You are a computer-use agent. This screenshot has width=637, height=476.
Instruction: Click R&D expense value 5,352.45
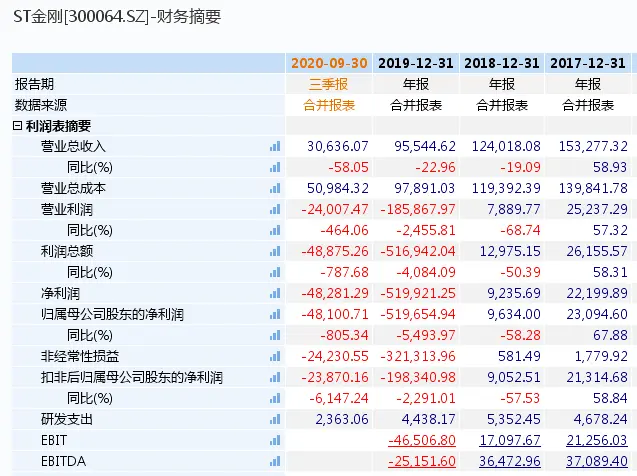(514, 419)
